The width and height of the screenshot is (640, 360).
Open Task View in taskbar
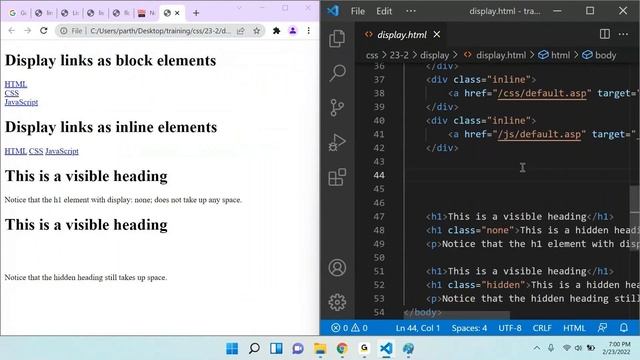[276, 349]
